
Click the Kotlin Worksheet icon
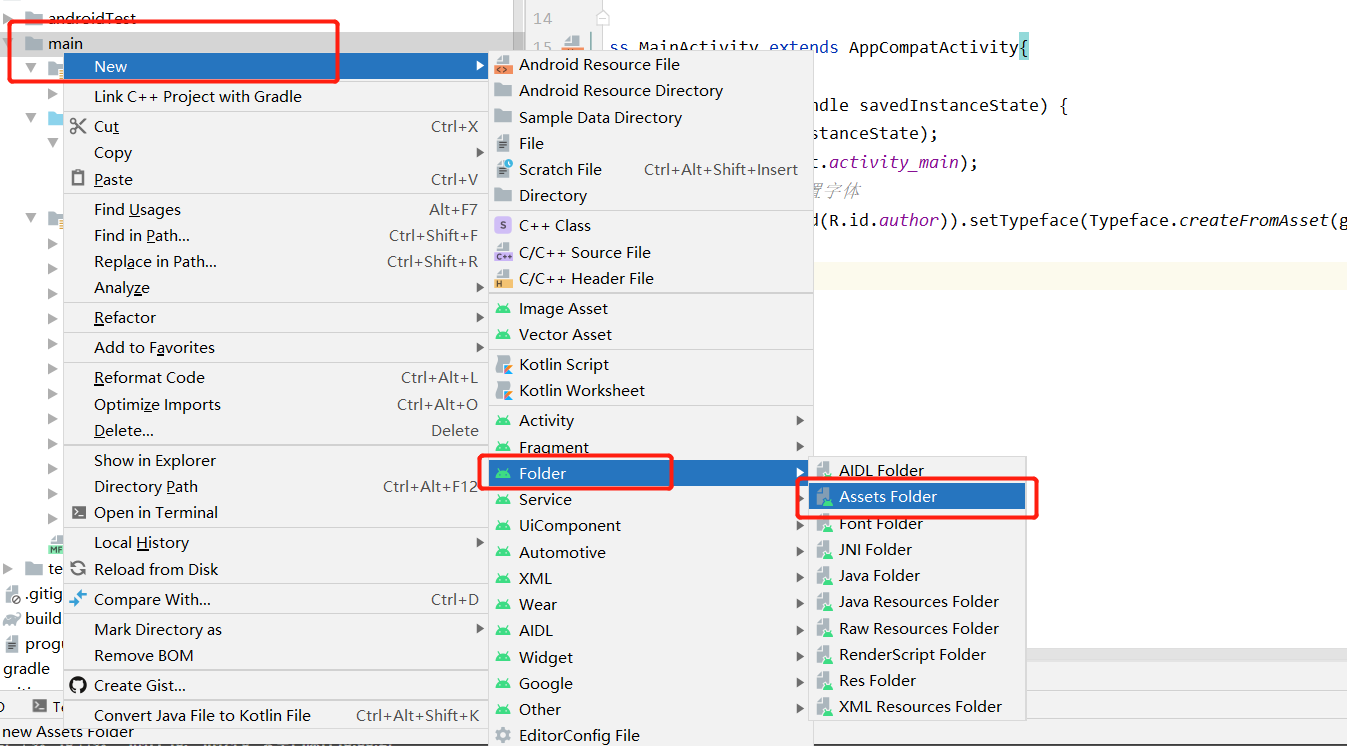(x=504, y=390)
